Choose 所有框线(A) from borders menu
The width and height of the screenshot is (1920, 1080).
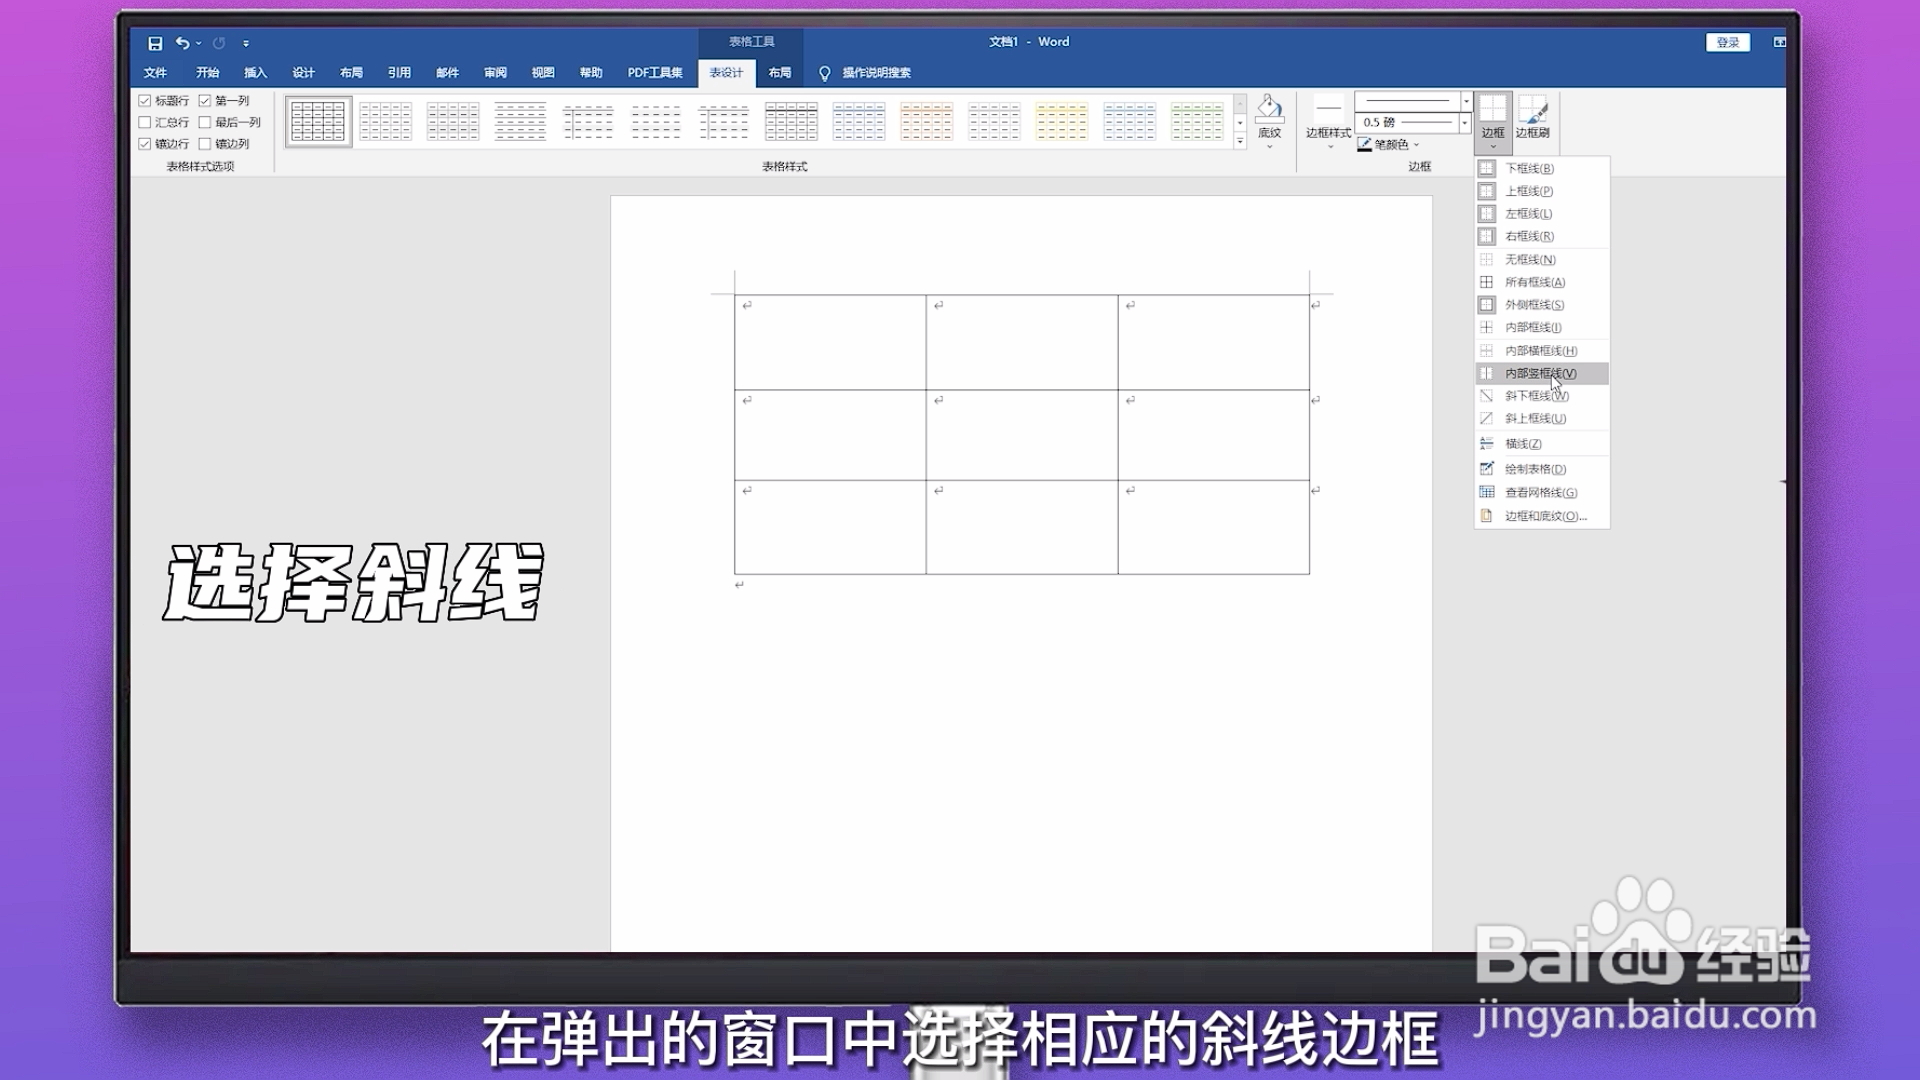(1542, 282)
